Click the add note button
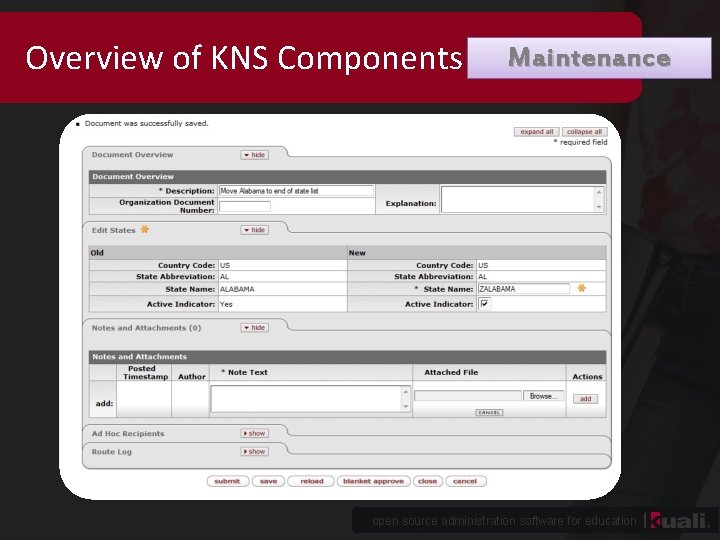 click(x=585, y=399)
